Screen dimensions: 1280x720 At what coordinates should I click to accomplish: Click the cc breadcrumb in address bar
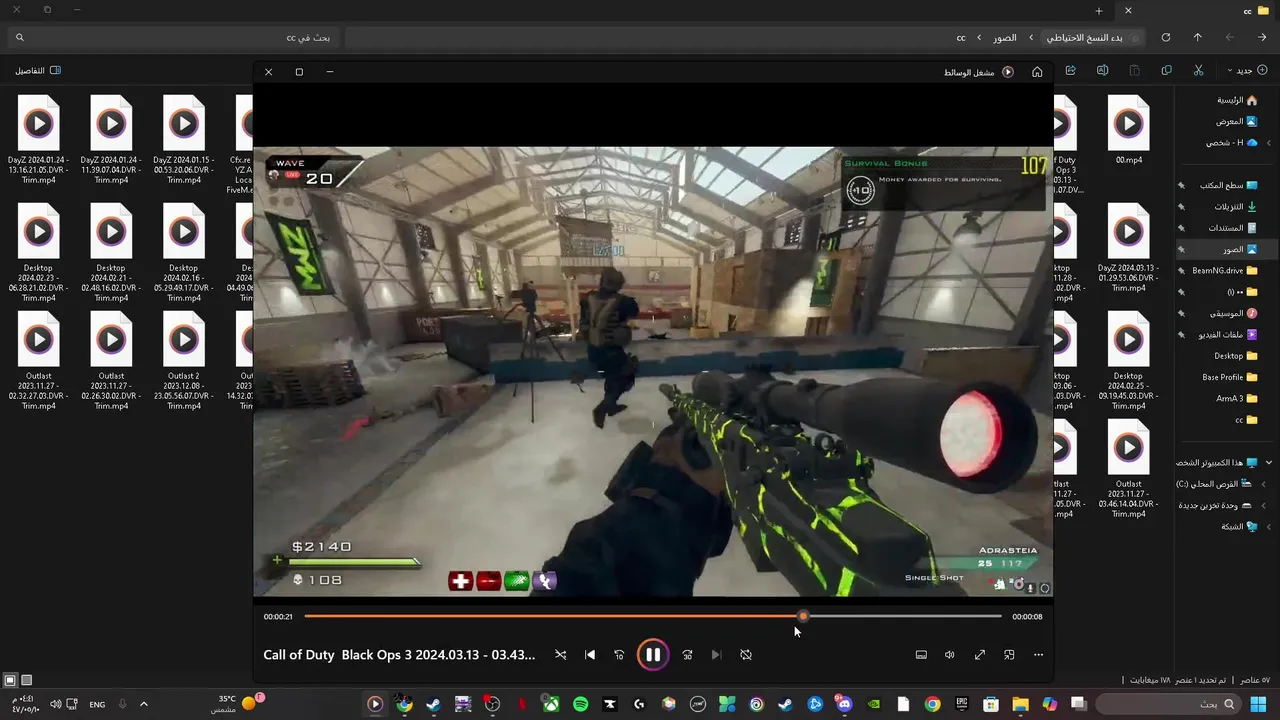pyautogui.click(x=961, y=37)
